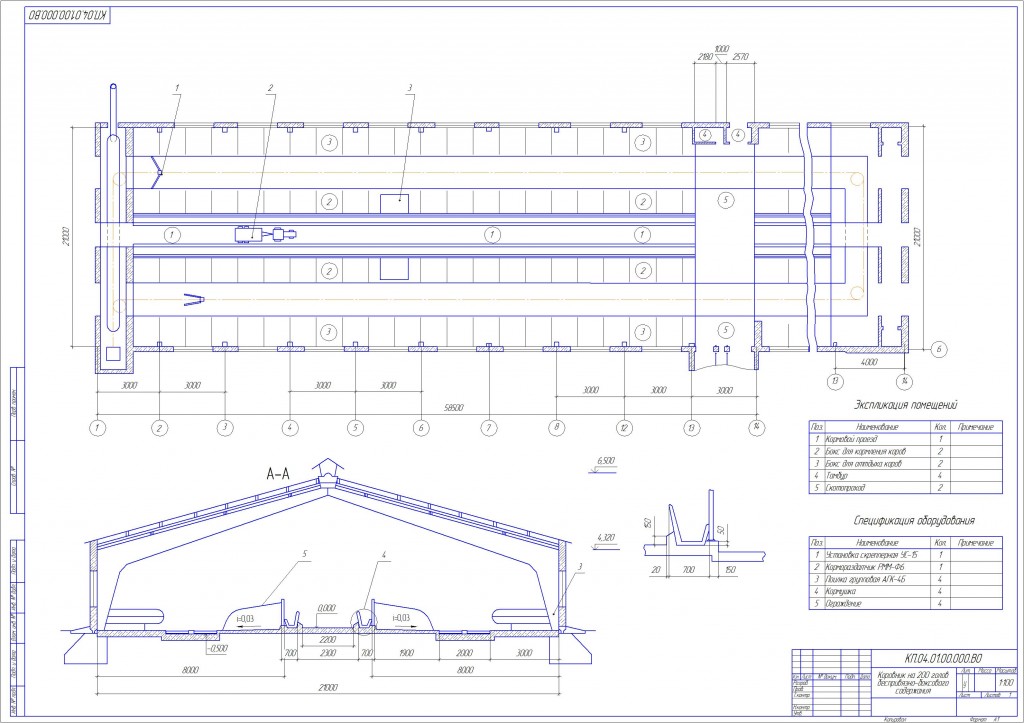Click the "2570" dimension above the plan
Viewport: 1024px width, 723px height.
[740, 57]
